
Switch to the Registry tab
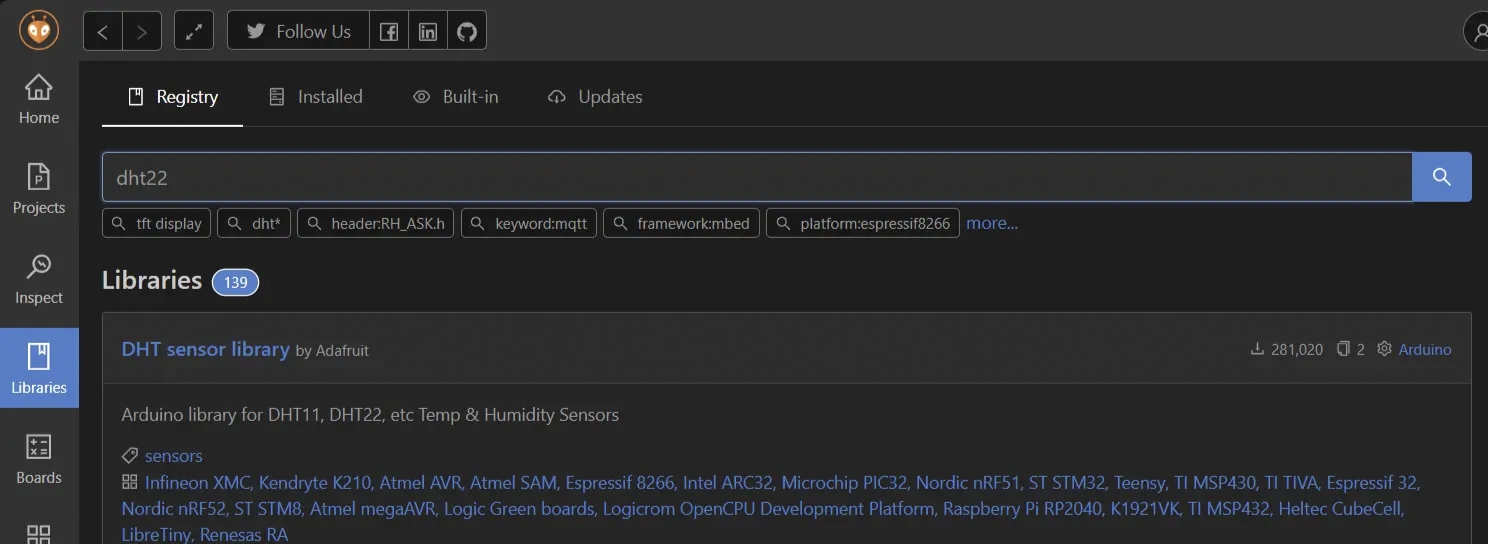click(x=172, y=97)
